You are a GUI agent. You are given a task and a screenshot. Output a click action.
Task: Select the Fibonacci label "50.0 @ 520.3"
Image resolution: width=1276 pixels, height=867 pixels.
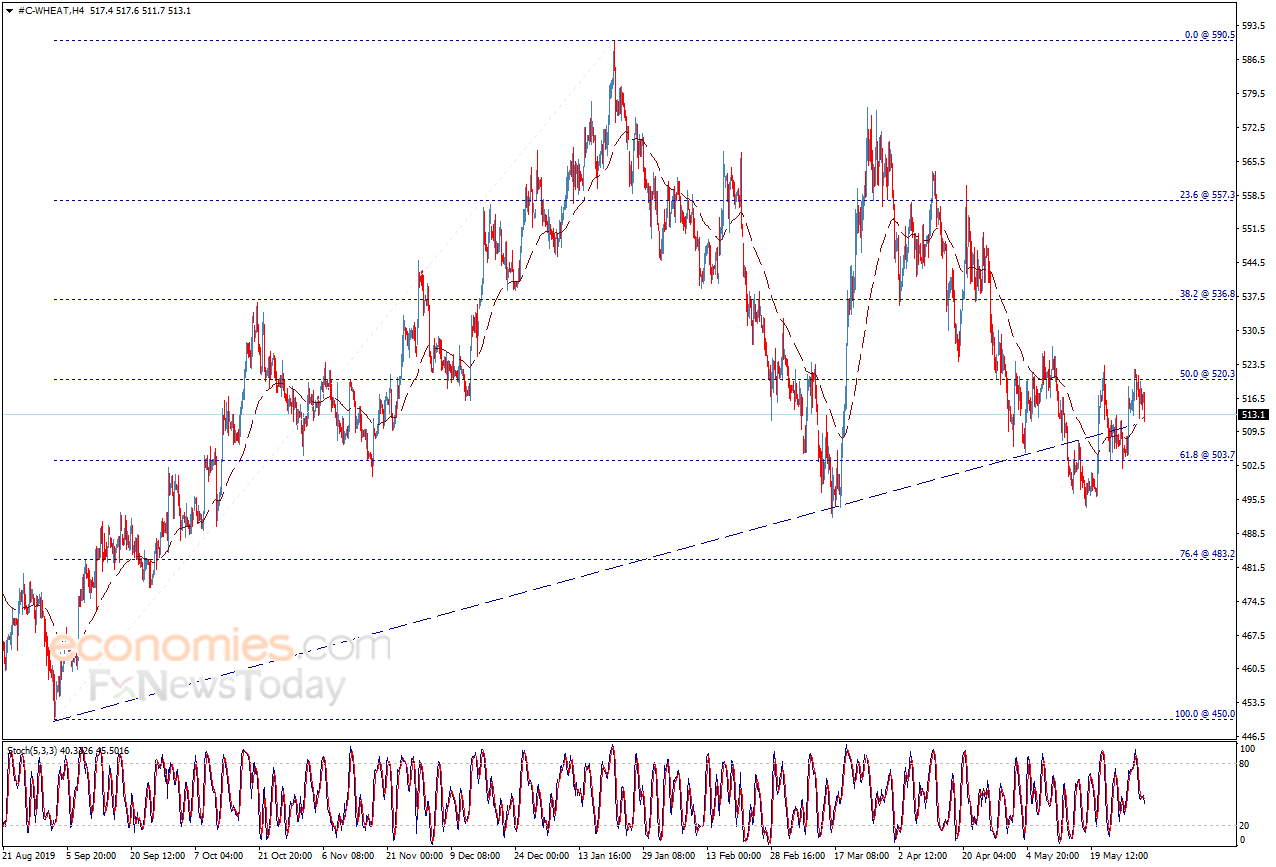coord(1208,374)
